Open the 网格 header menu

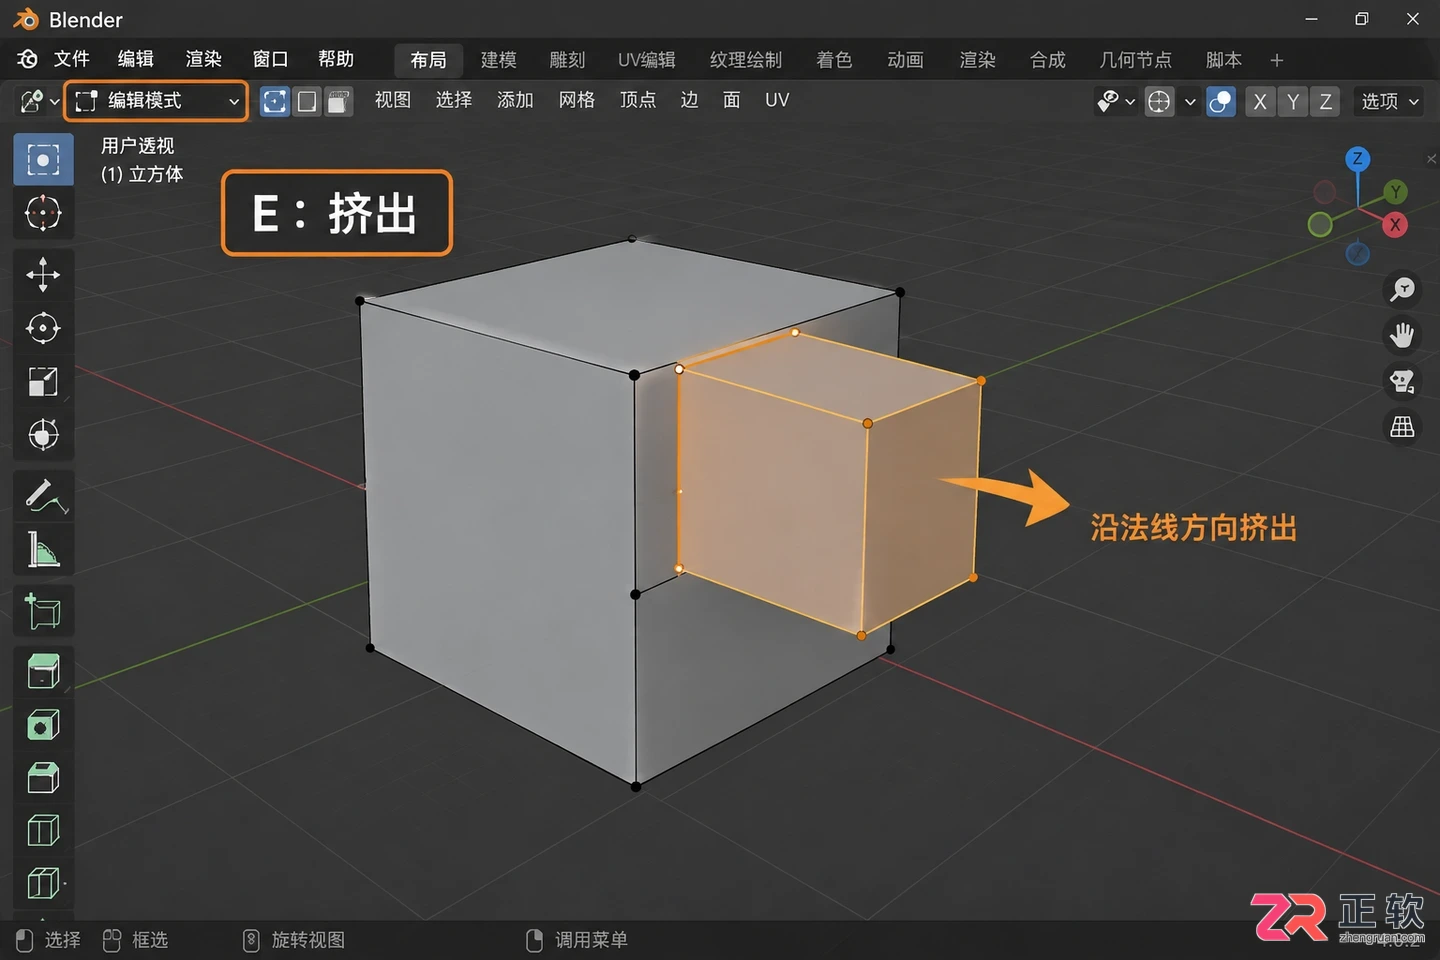[577, 100]
